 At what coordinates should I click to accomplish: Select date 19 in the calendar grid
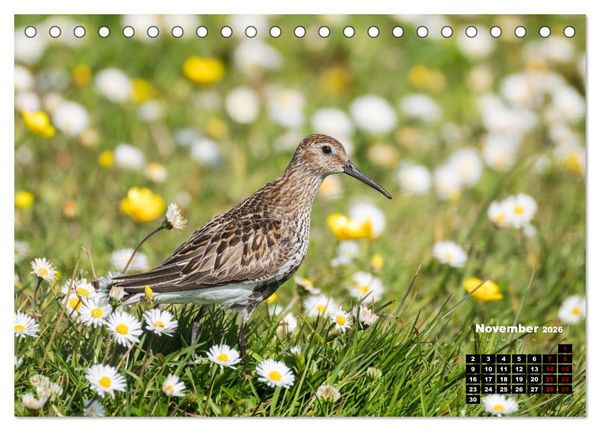click(x=519, y=379)
